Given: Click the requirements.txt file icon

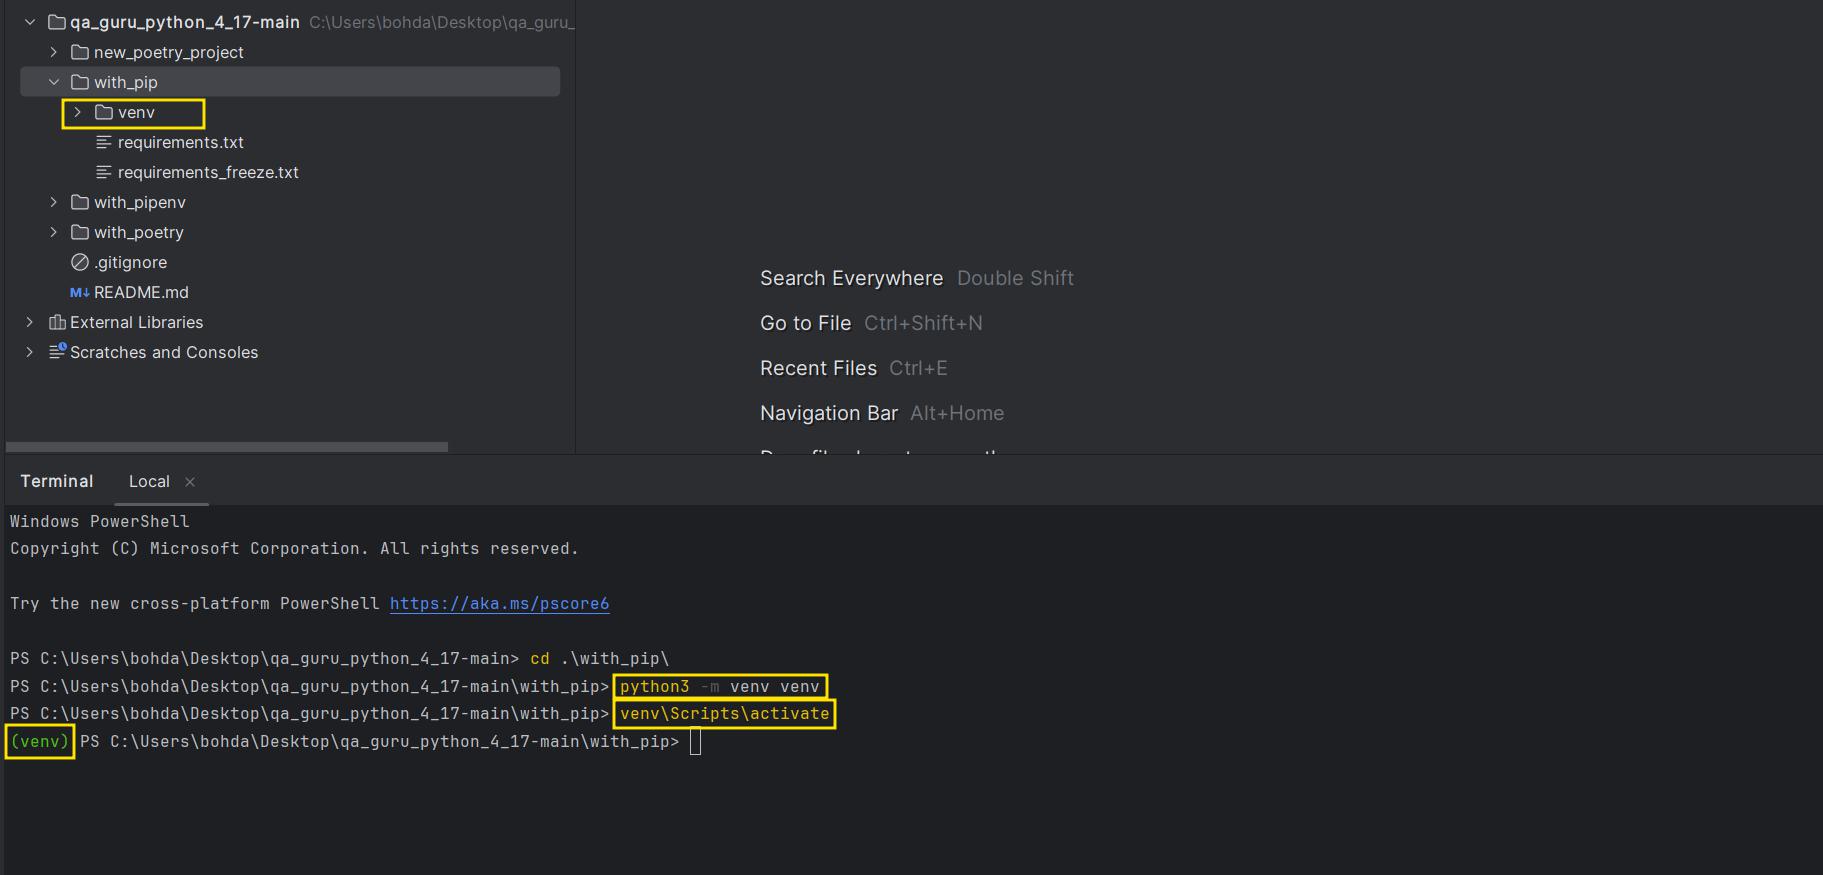Looking at the screenshot, I should click(x=104, y=142).
